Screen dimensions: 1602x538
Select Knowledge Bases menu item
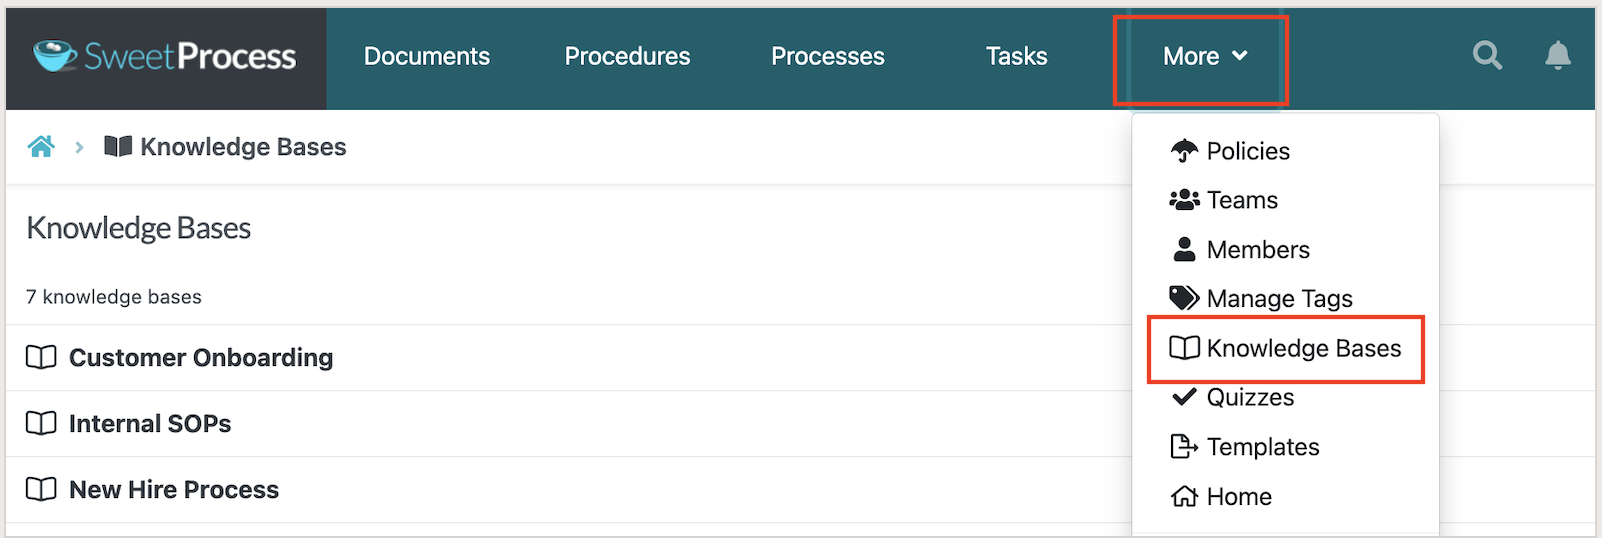click(x=1286, y=348)
